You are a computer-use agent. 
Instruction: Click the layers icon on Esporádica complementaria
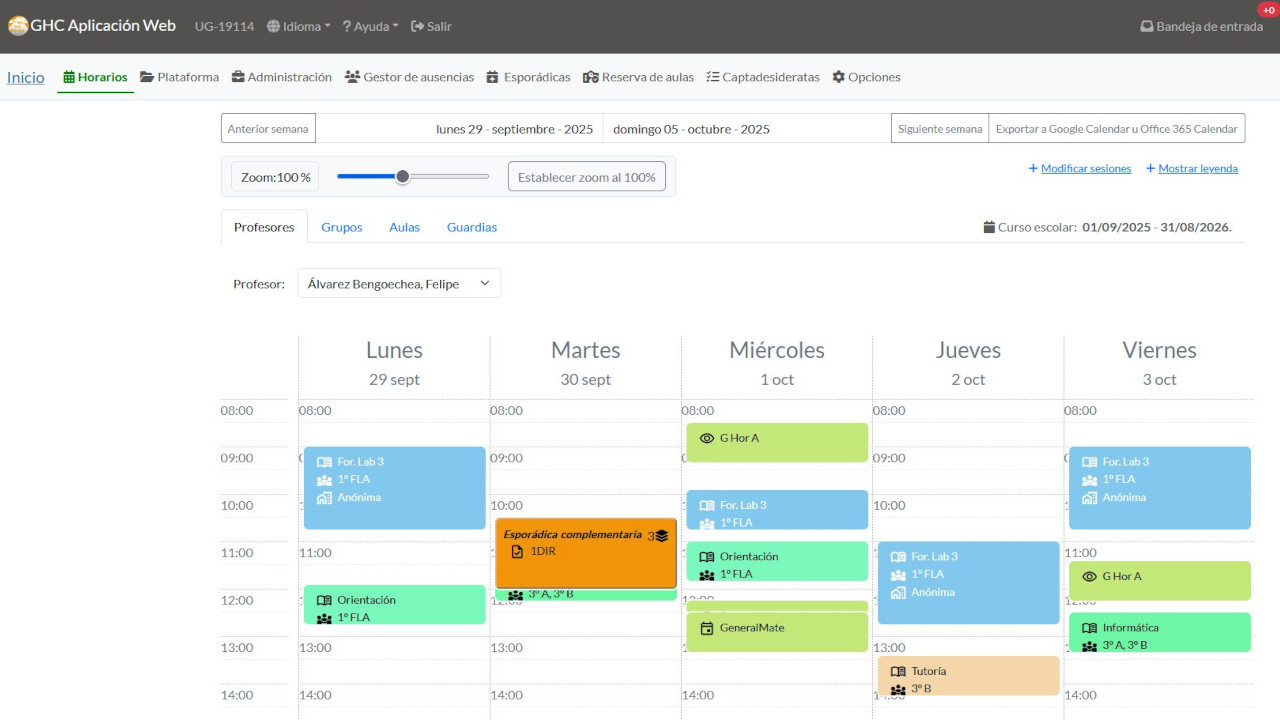pyautogui.click(x=661, y=536)
